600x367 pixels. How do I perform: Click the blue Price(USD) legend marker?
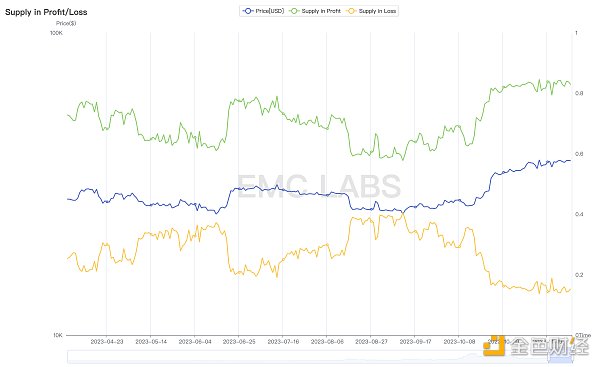(x=248, y=11)
